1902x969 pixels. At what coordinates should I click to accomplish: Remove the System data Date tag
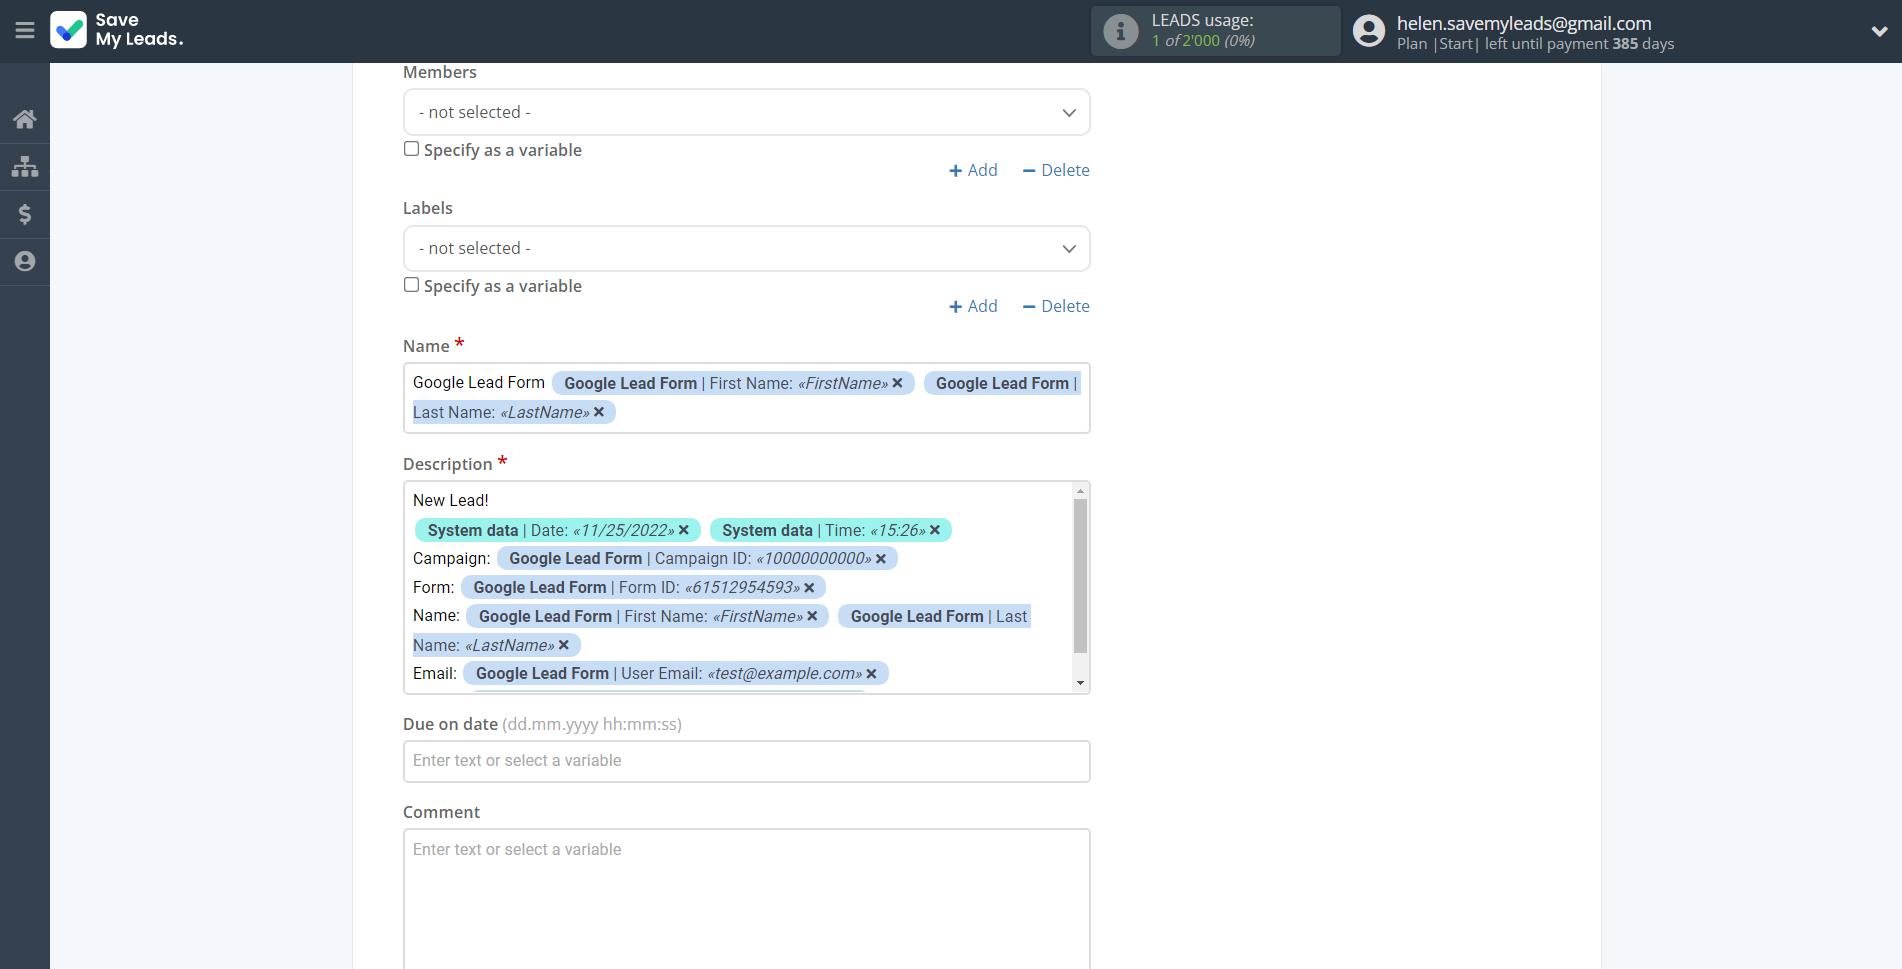[684, 530]
